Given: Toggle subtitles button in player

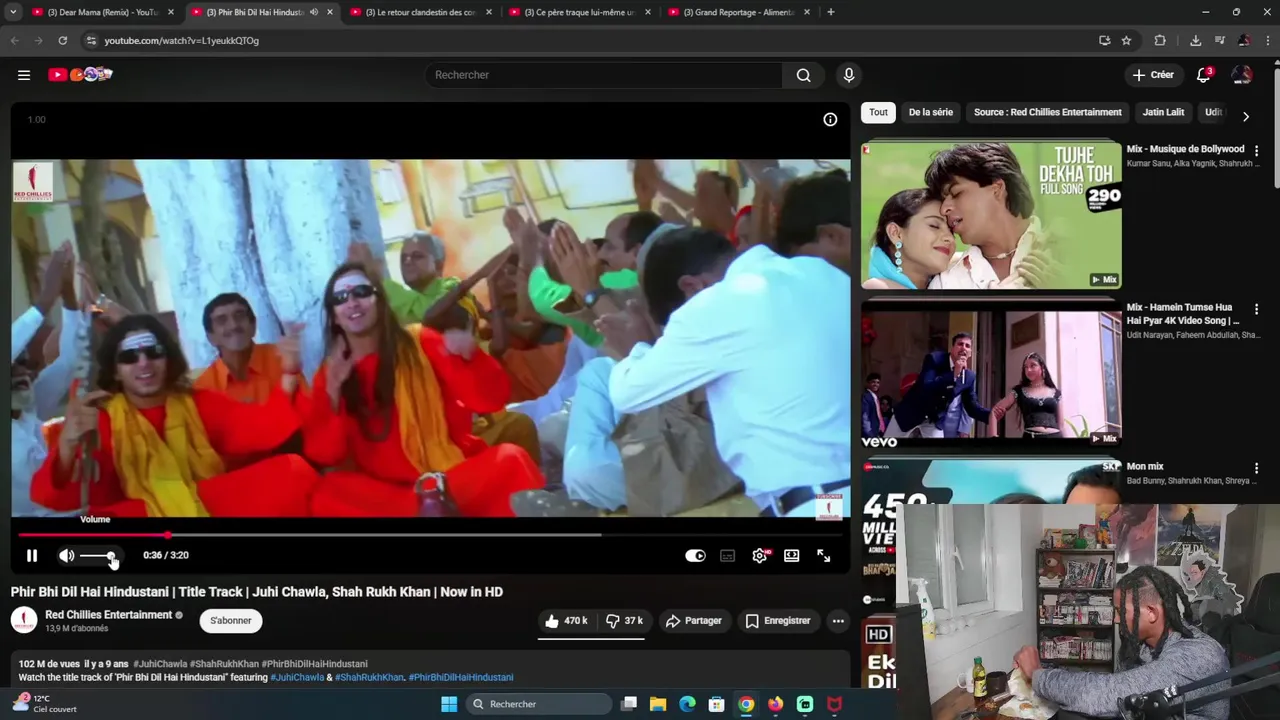Looking at the screenshot, I should [x=728, y=556].
